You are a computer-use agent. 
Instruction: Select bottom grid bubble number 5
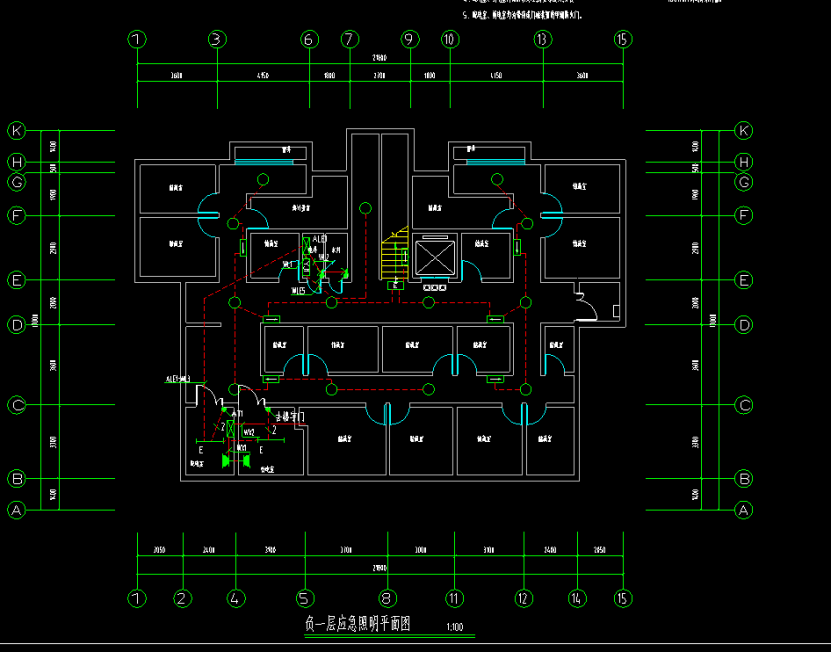[x=305, y=598]
